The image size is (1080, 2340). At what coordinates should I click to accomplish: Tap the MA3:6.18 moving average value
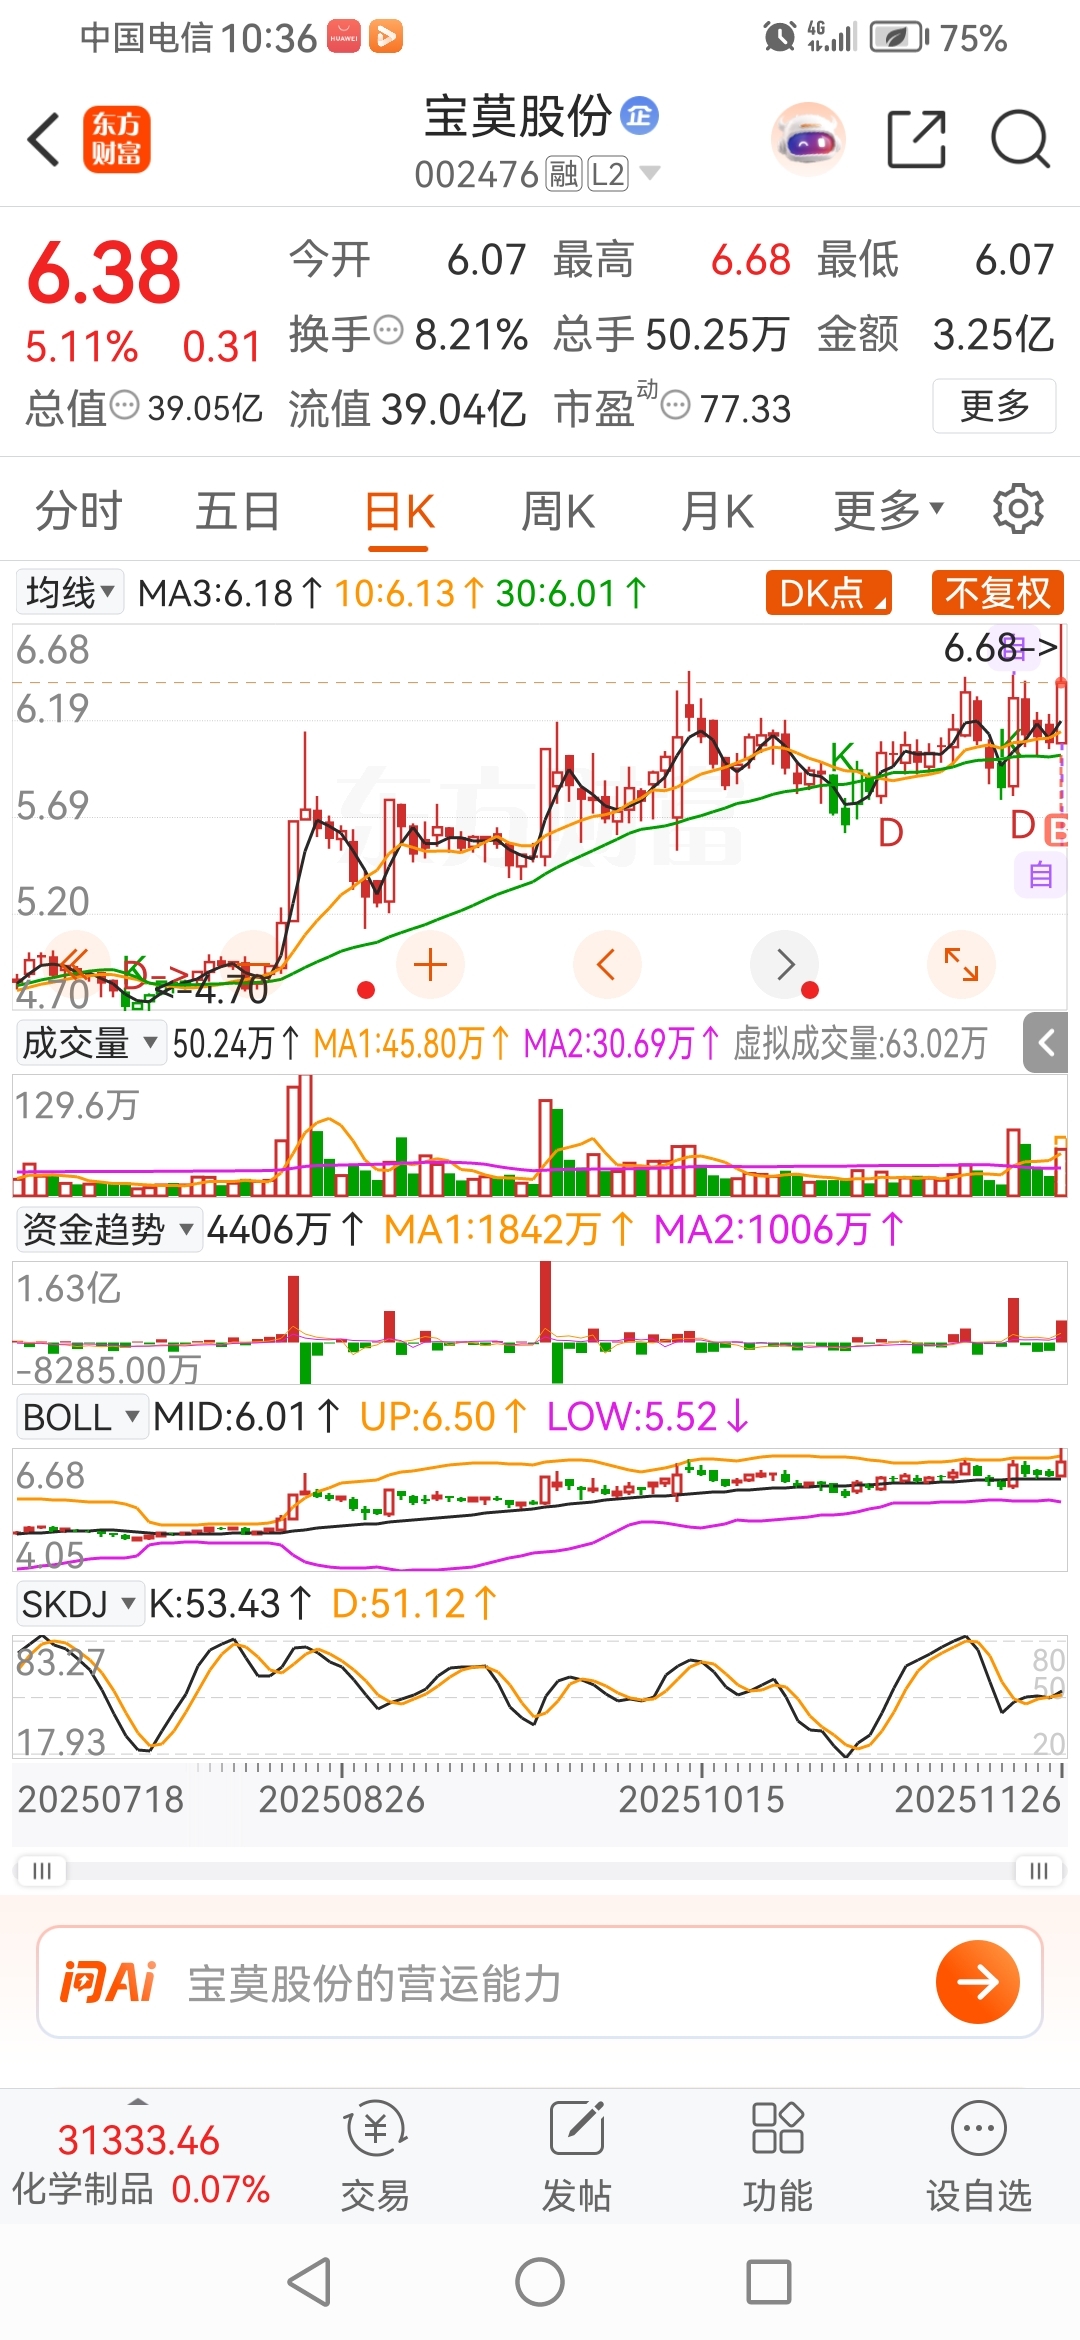point(230,593)
